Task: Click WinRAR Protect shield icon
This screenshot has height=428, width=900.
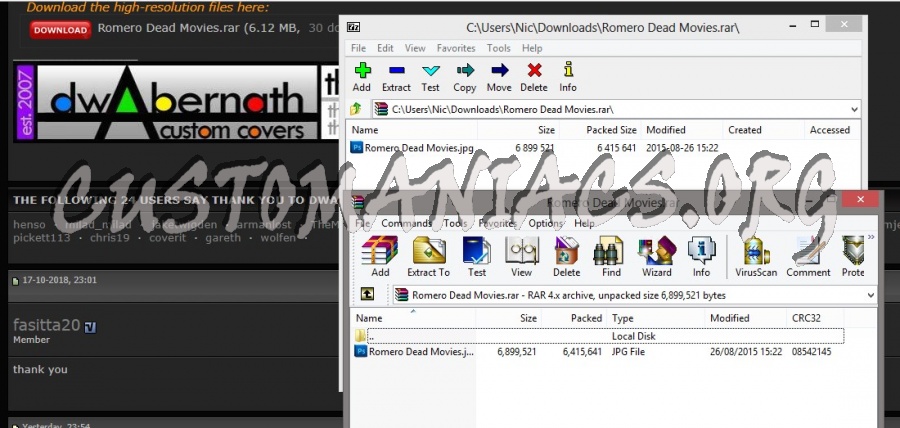Action: tap(853, 251)
